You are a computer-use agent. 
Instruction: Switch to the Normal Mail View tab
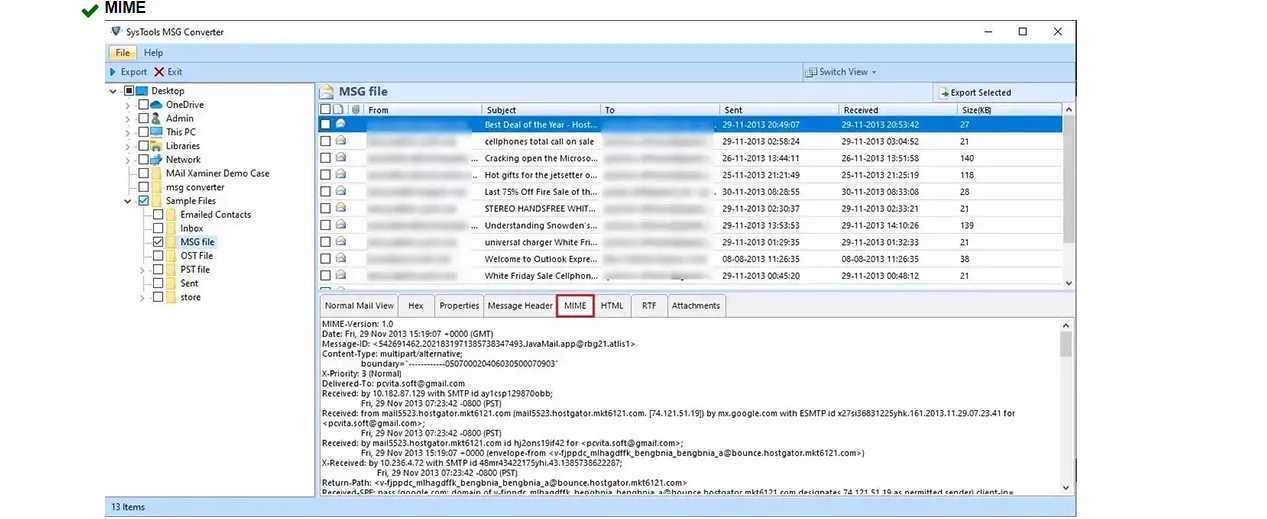pyautogui.click(x=359, y=306)
